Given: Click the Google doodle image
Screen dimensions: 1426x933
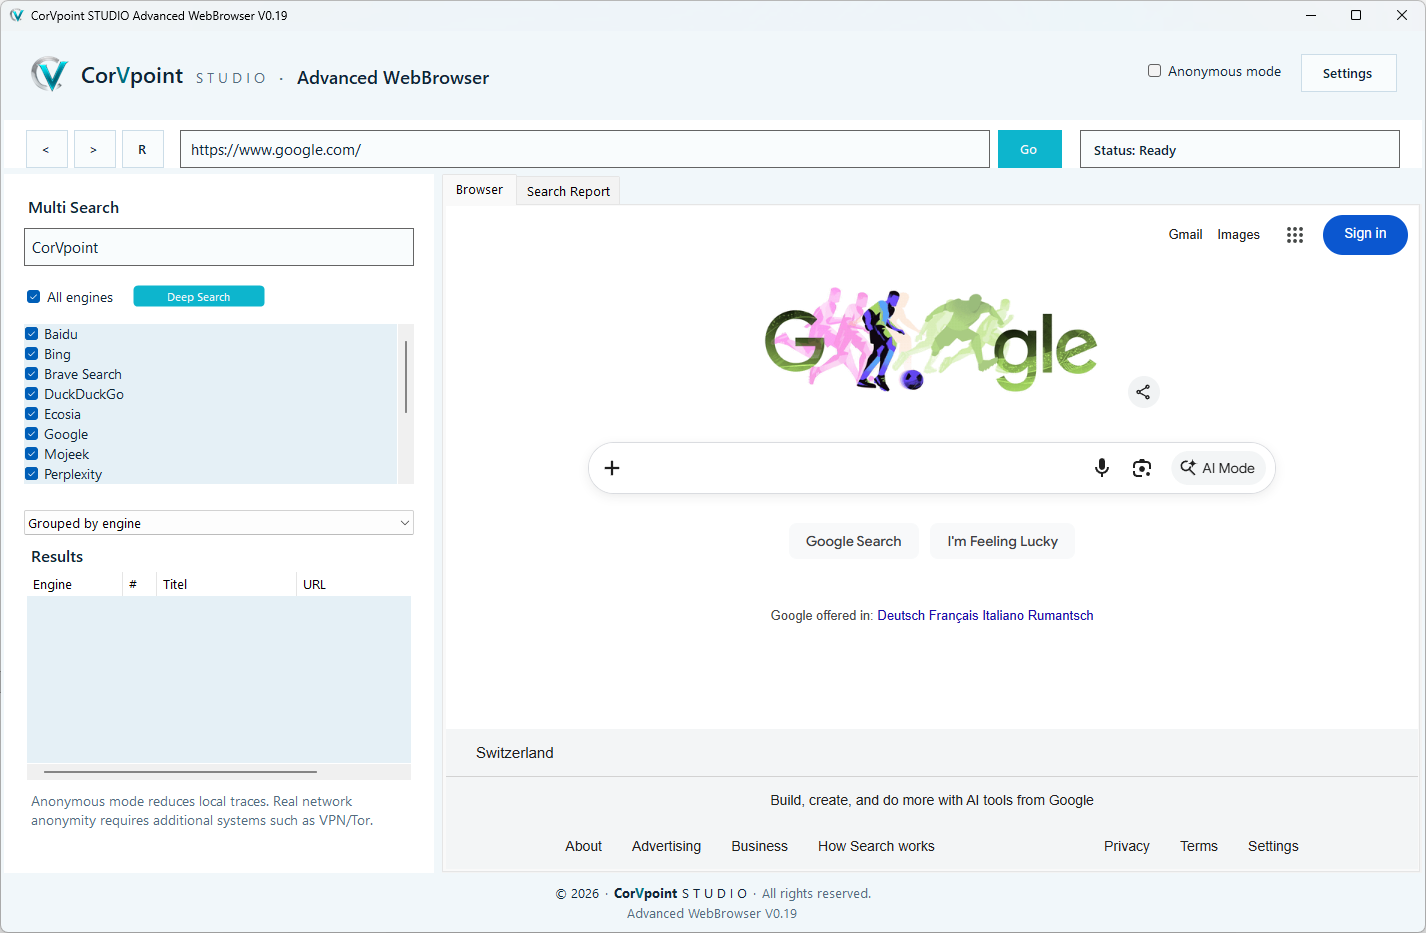Looking at the screenshot, I should coord(931,341).
